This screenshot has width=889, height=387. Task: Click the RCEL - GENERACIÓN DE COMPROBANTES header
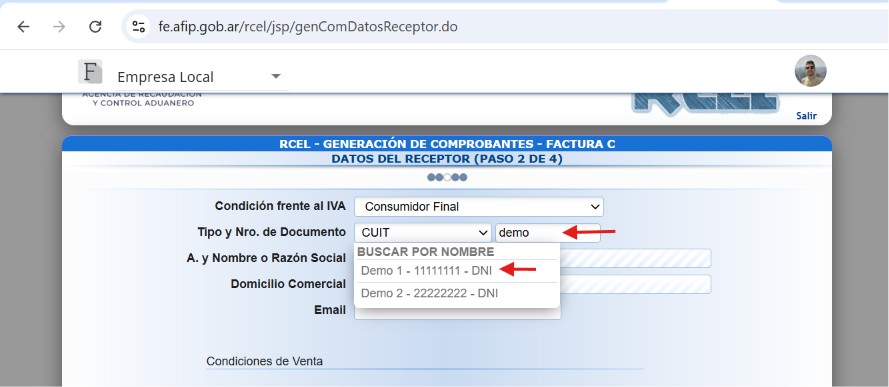tap(447, 144)
